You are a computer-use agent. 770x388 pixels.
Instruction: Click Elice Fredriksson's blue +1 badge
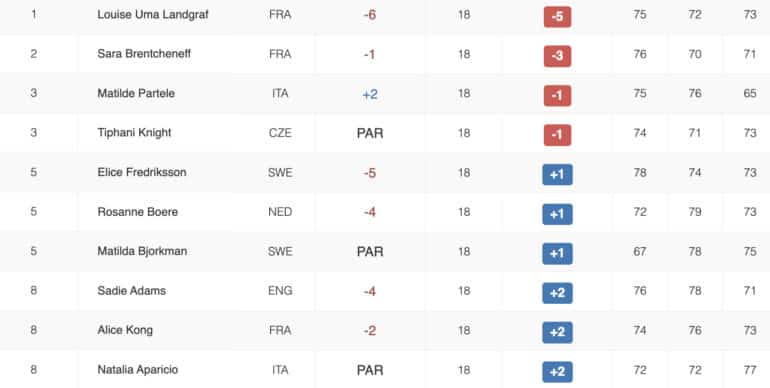557,174
